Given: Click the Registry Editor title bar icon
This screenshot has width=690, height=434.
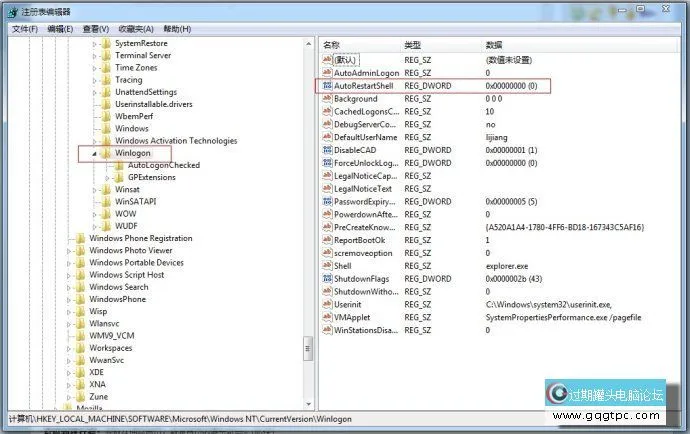Looking at the screenshot, I should [x=12, y=12].
